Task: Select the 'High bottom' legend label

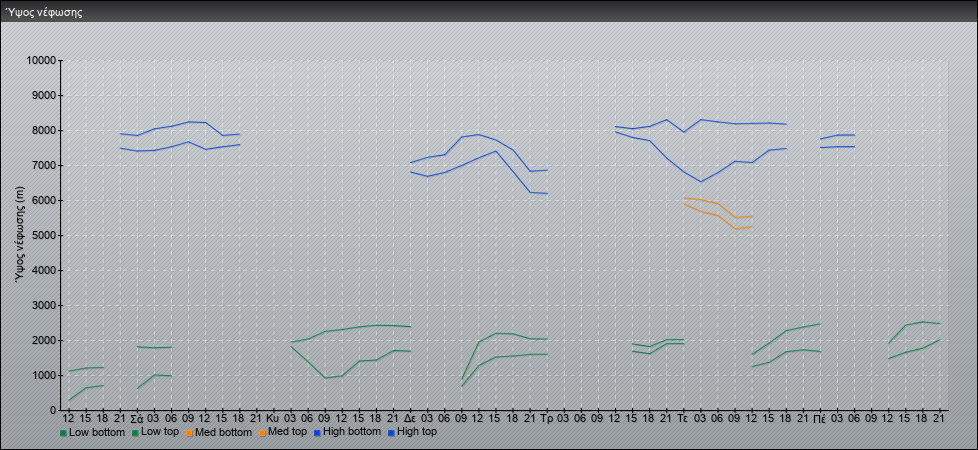Action: pyautogui.click(x=351, y=432)
